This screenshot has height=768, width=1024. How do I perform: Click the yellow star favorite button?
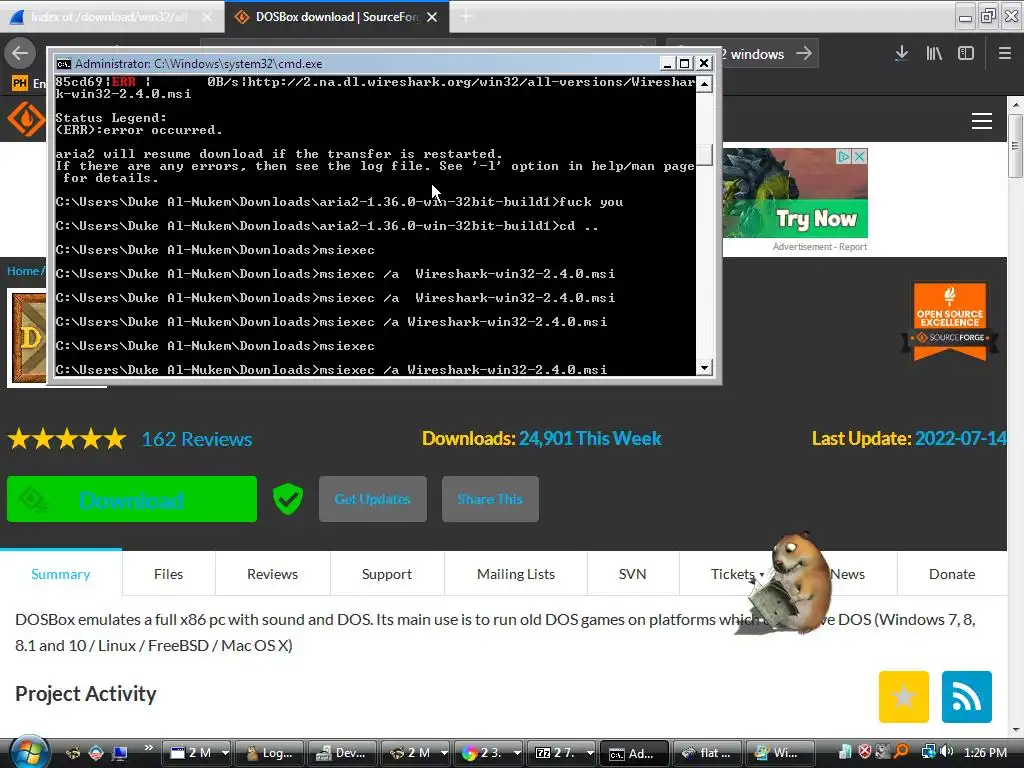coord(904,697)
